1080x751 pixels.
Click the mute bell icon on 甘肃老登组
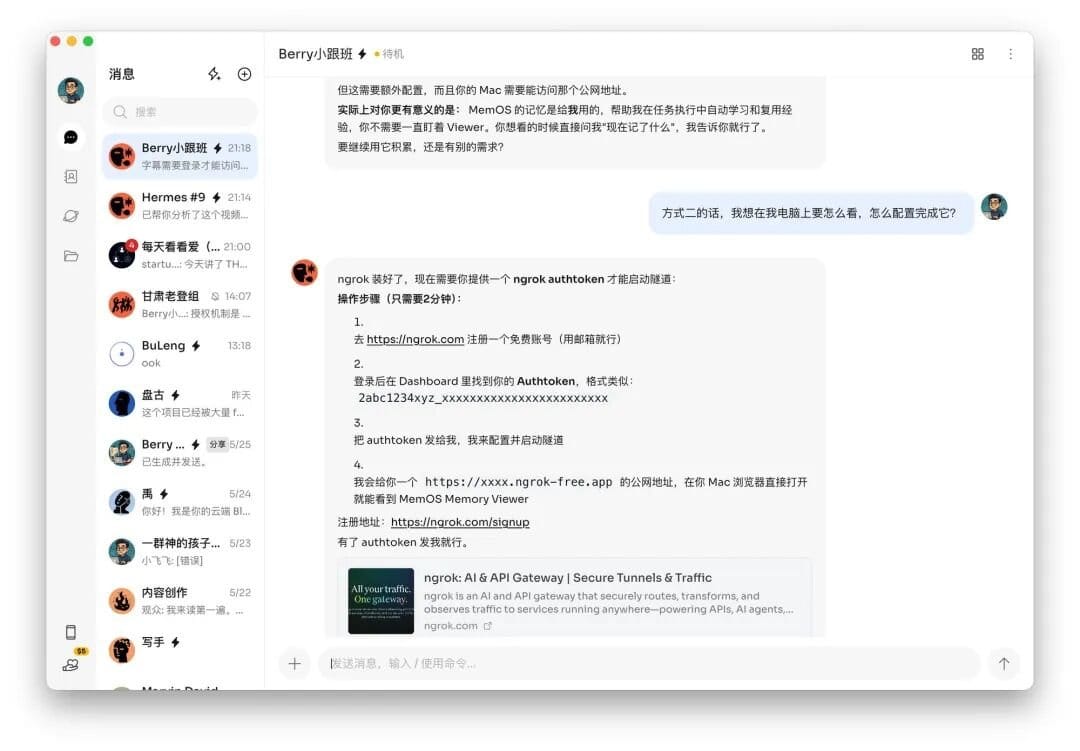(x=215, y=296)
